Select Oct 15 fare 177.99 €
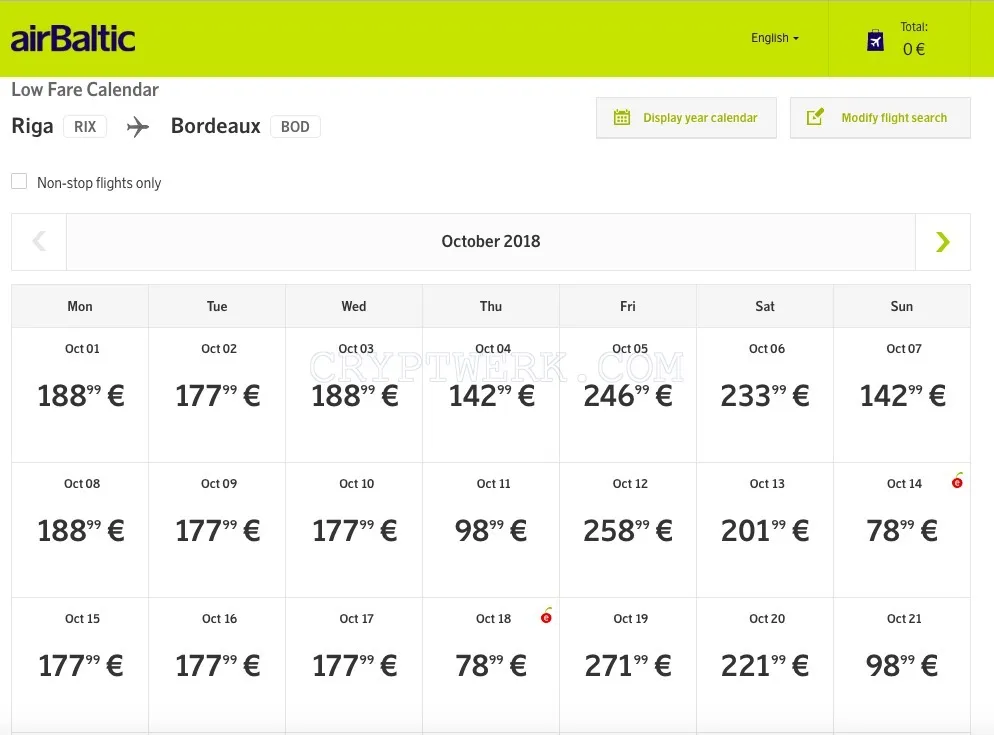Image resolution: width=994 pixels, height=735 pixels. coord(80,665)
